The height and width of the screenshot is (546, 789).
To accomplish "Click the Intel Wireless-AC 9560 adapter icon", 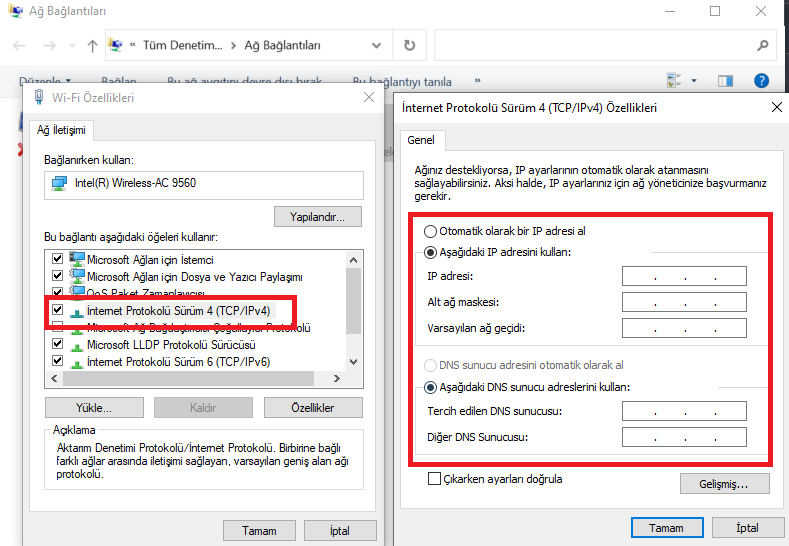I will (x=59, y=183).
